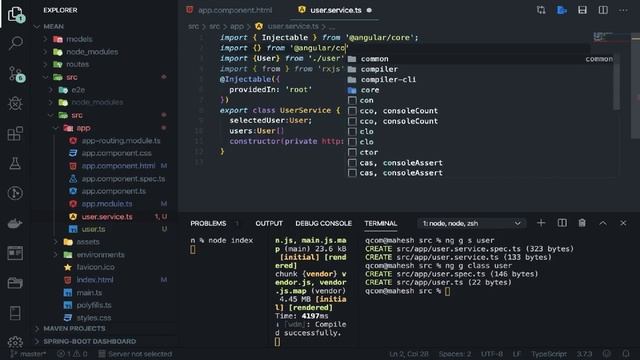
Task: Kill terminal with trash icon
Action: (x=582, y=223)
